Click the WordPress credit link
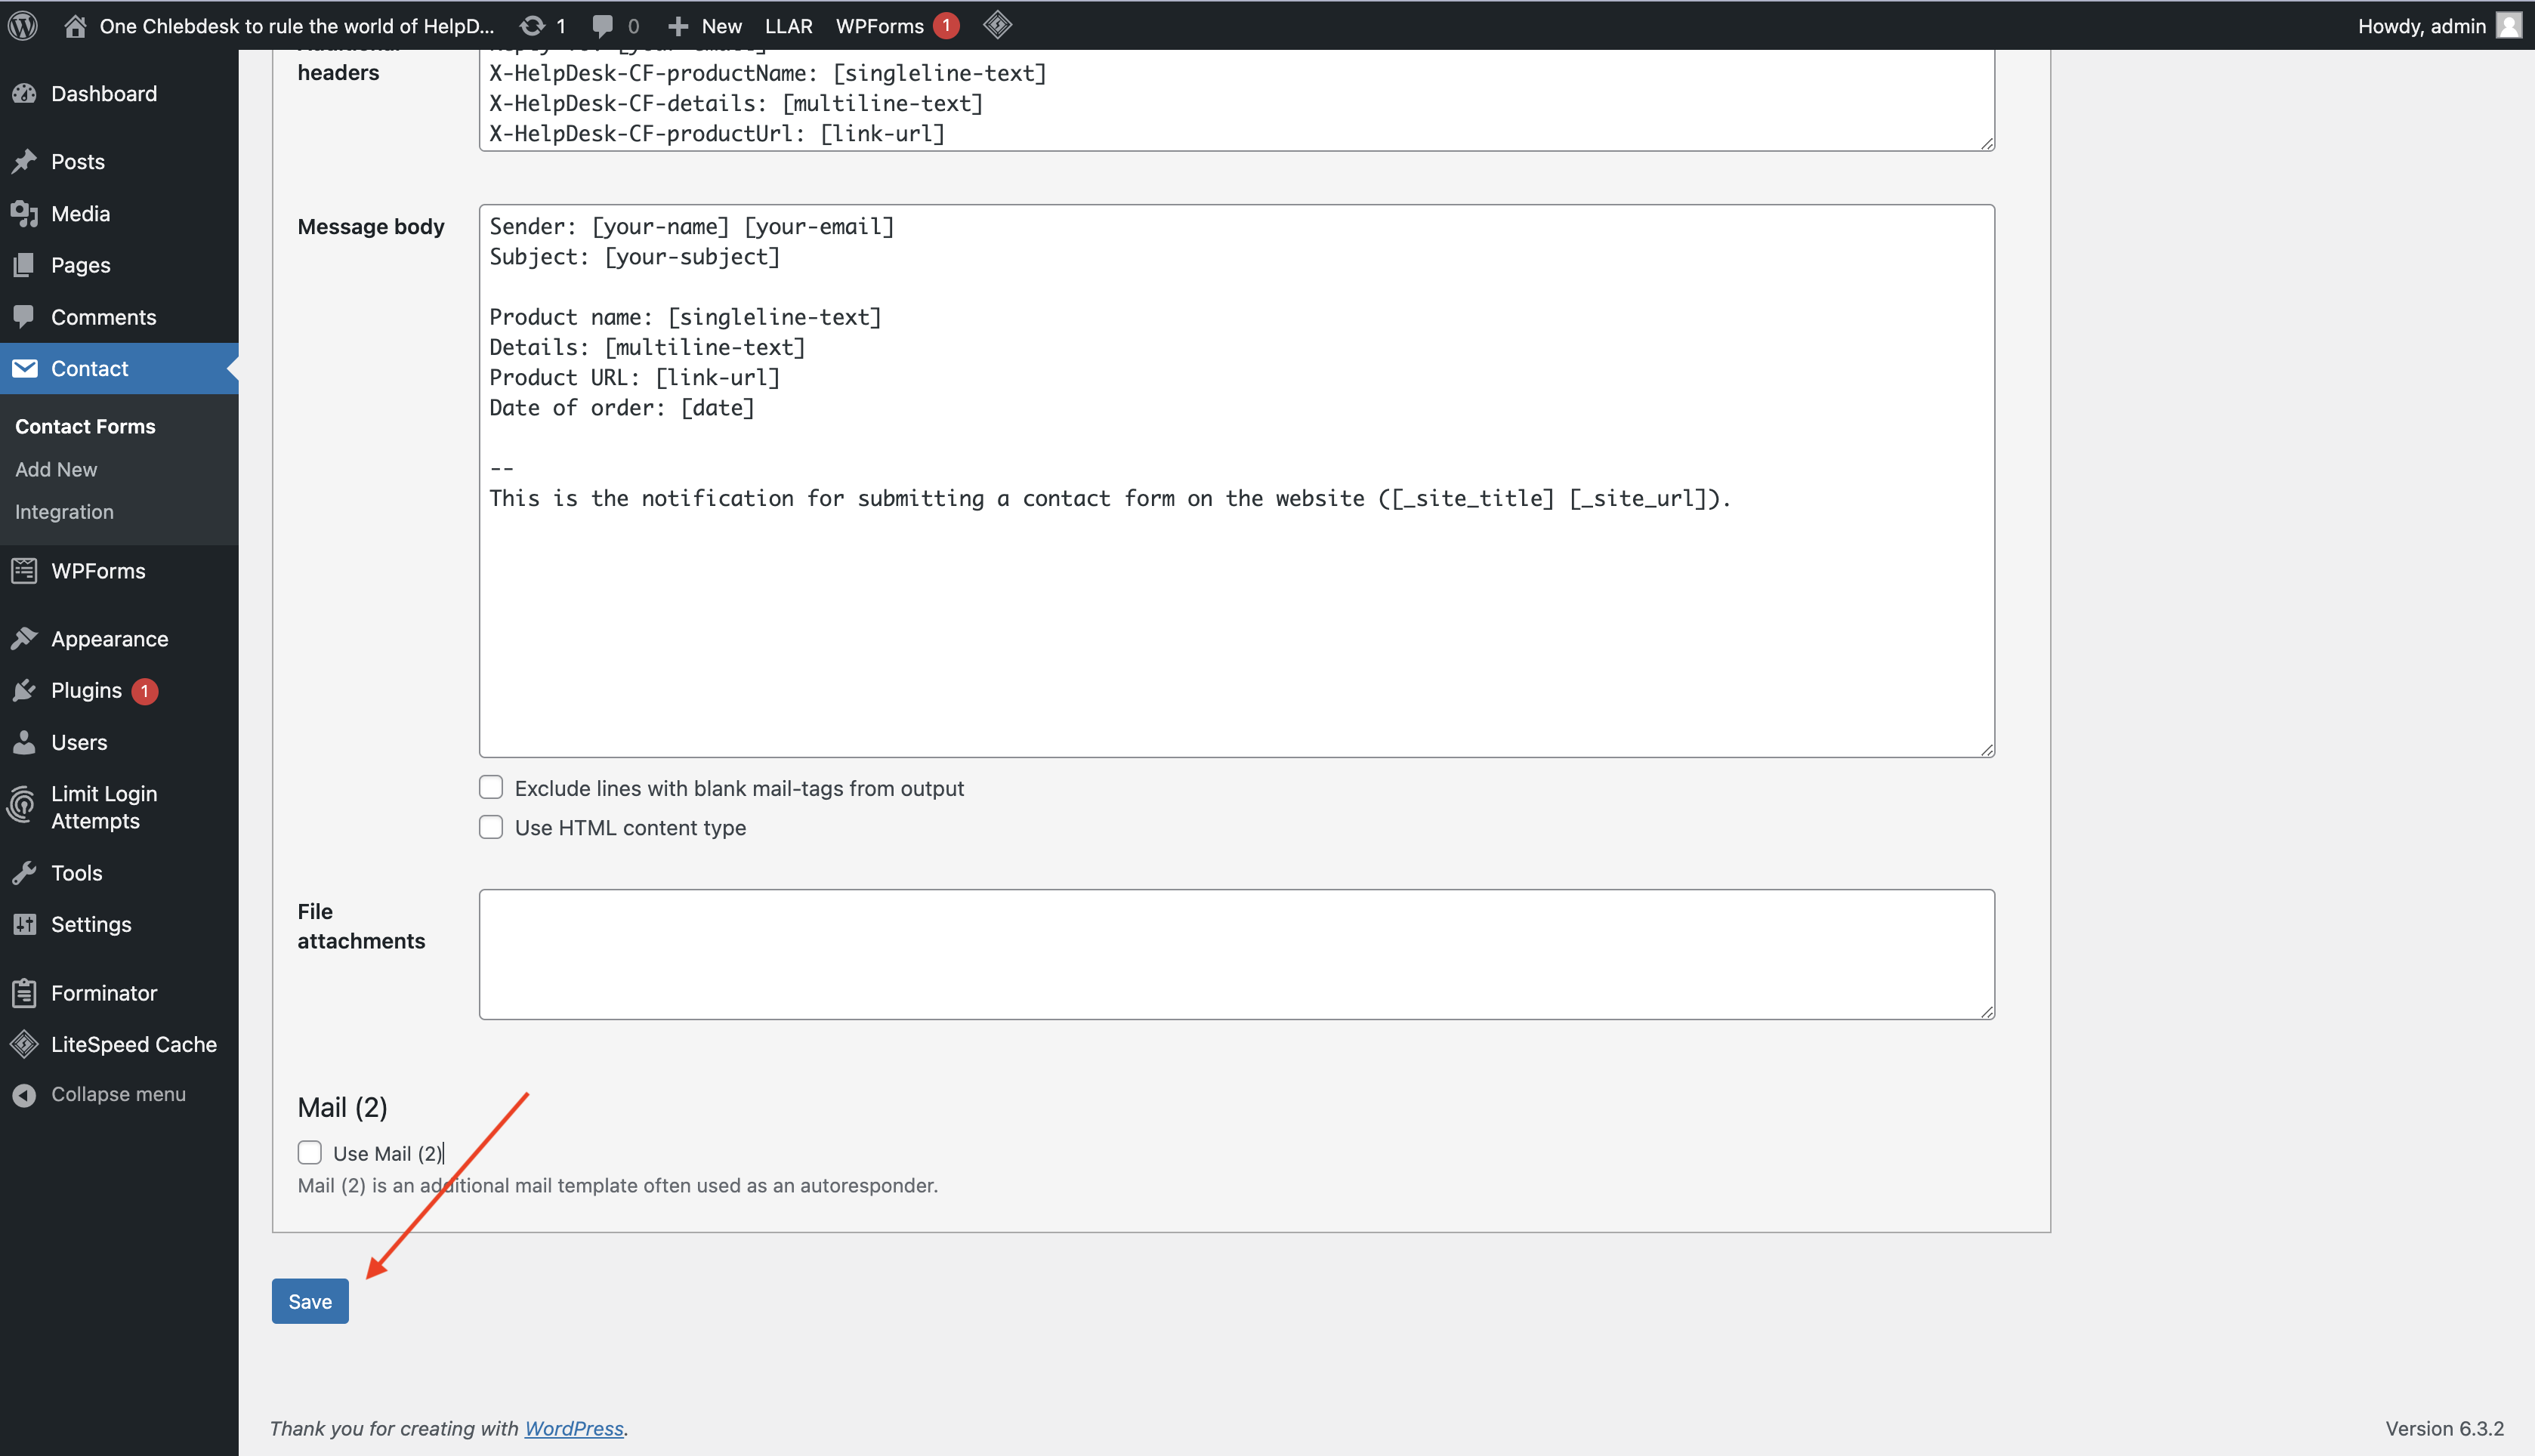 571,1427
